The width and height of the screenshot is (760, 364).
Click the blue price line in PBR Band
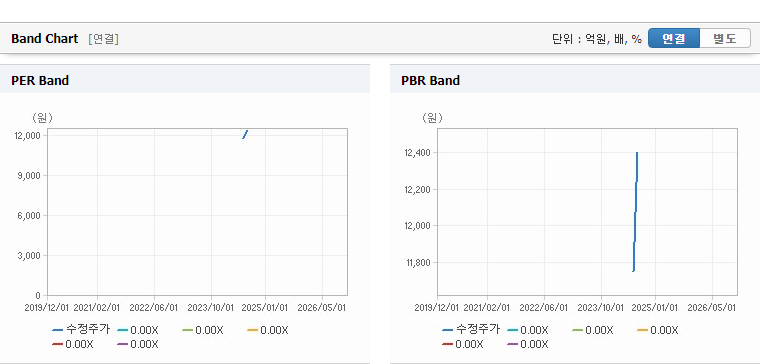tap(635, 212)
